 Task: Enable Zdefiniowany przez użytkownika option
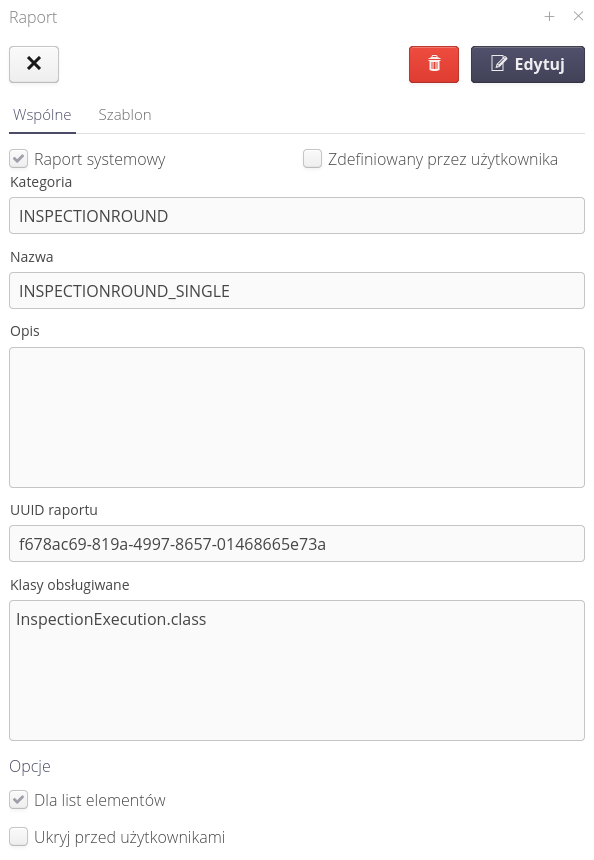[312, 158]
